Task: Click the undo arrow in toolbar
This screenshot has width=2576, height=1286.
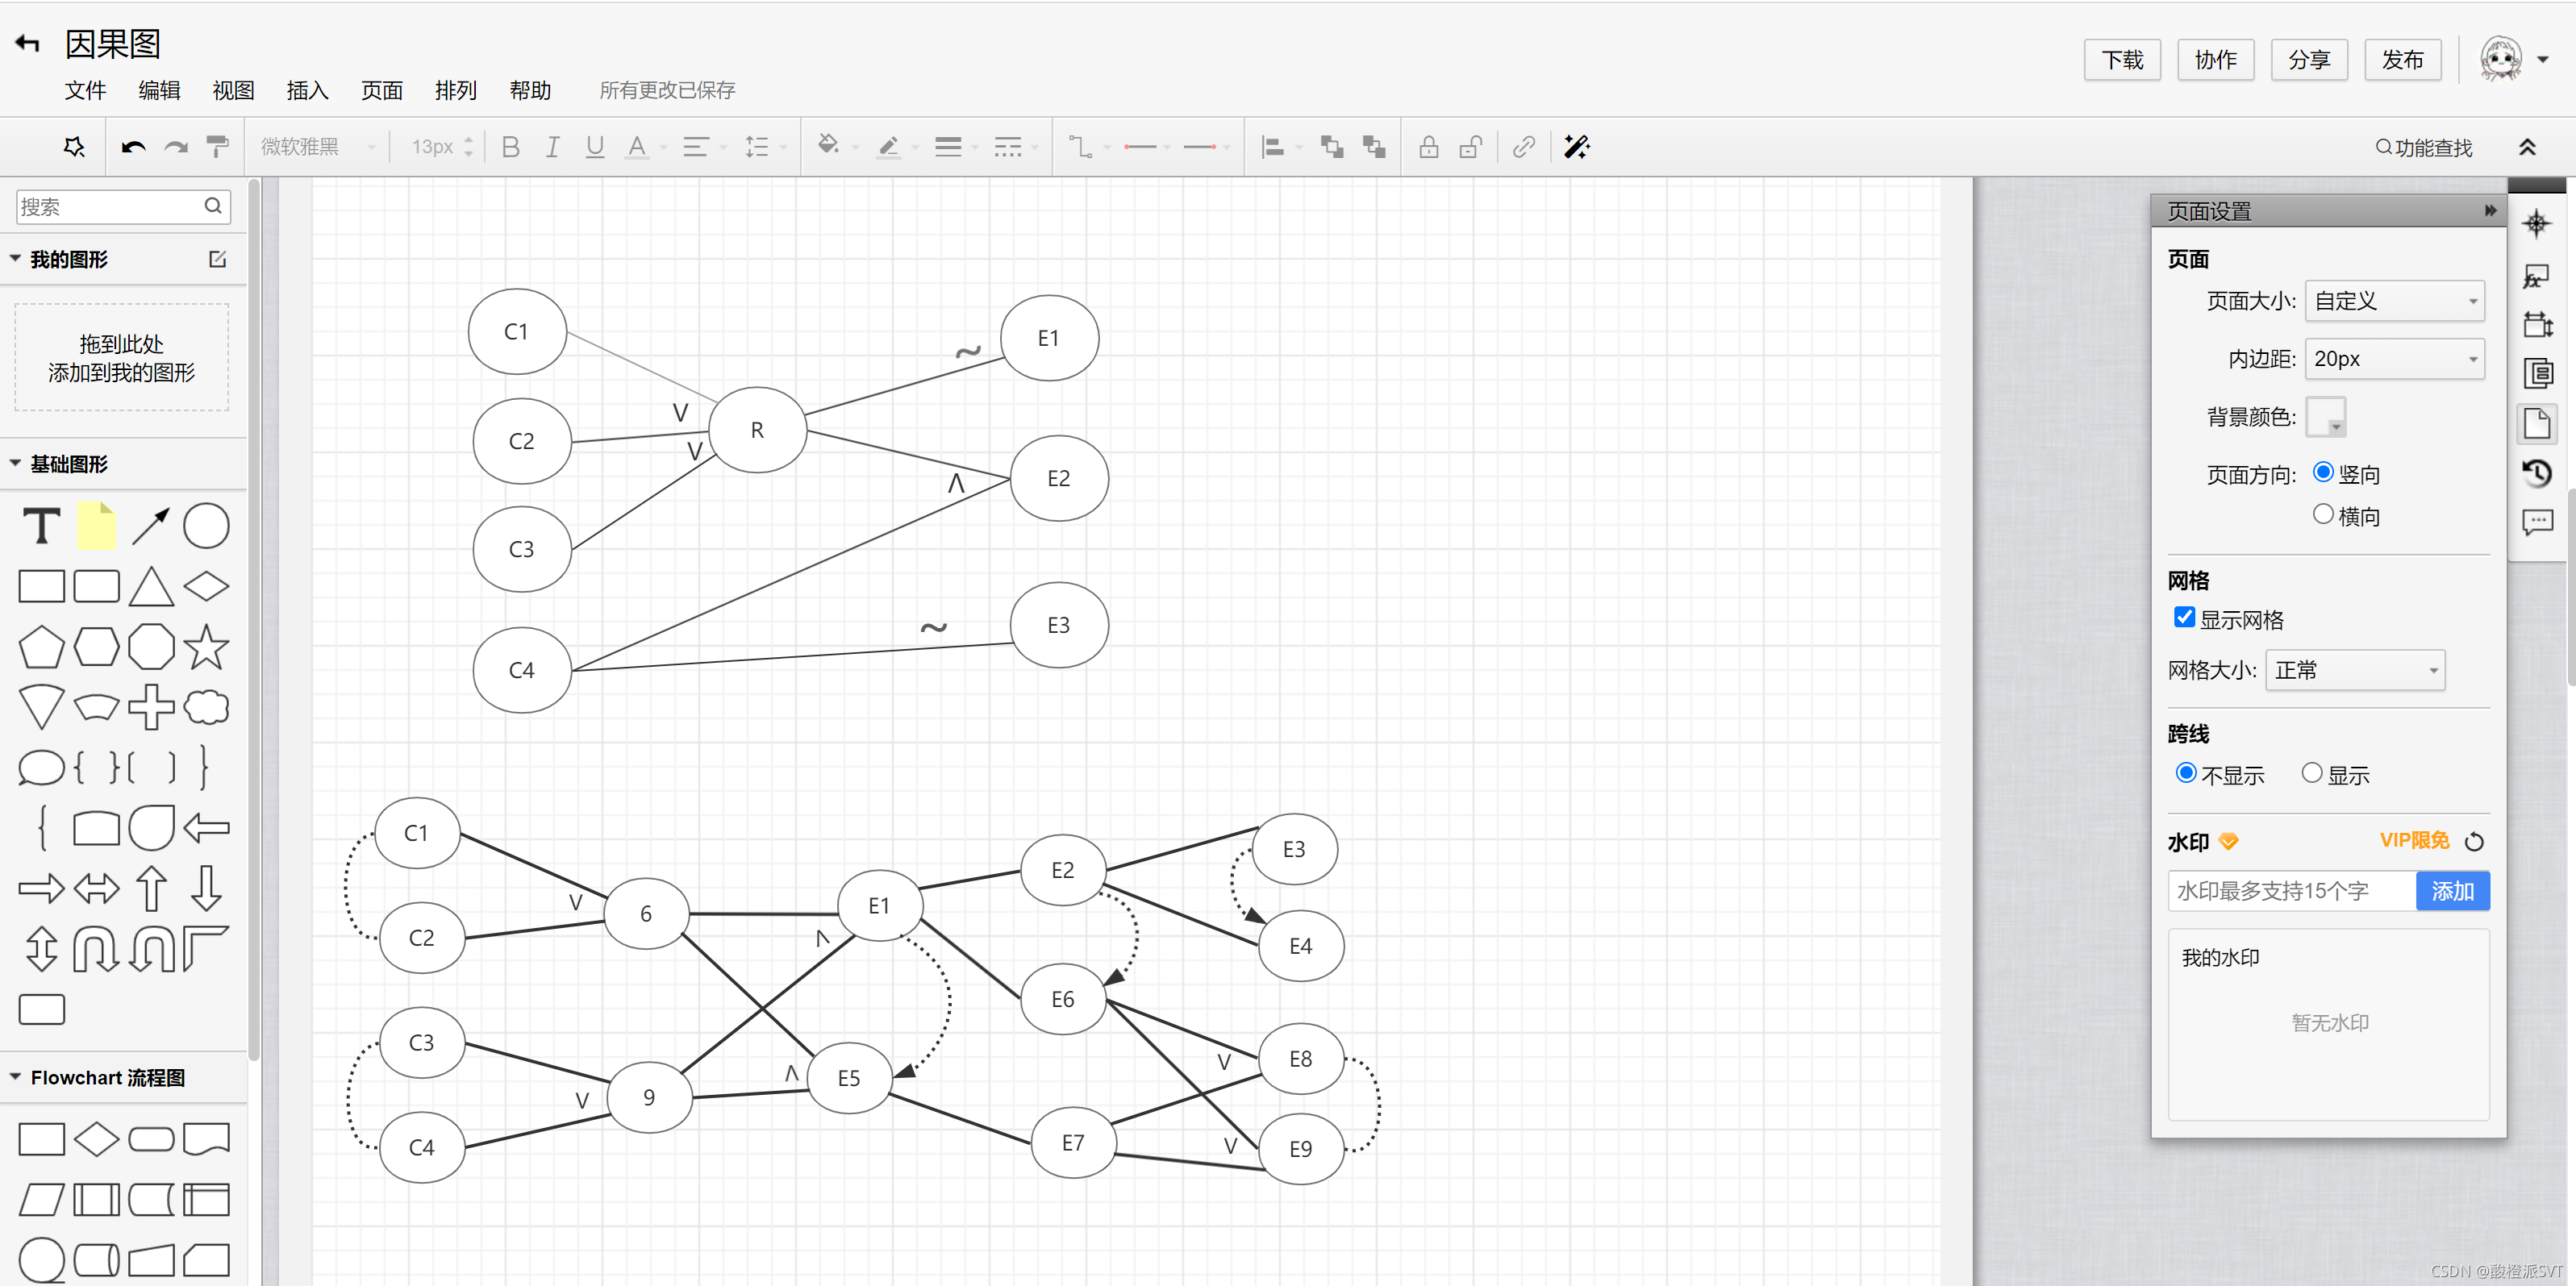Action: 133,147
